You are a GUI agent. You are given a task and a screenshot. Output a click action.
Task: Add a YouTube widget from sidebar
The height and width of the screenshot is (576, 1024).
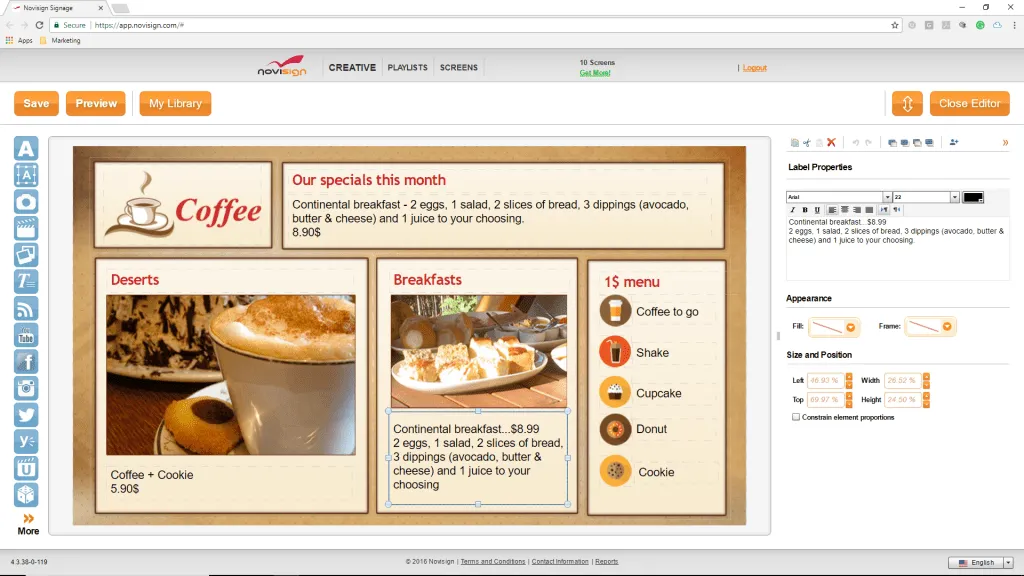pyautogui.click(x=26, y=335)
